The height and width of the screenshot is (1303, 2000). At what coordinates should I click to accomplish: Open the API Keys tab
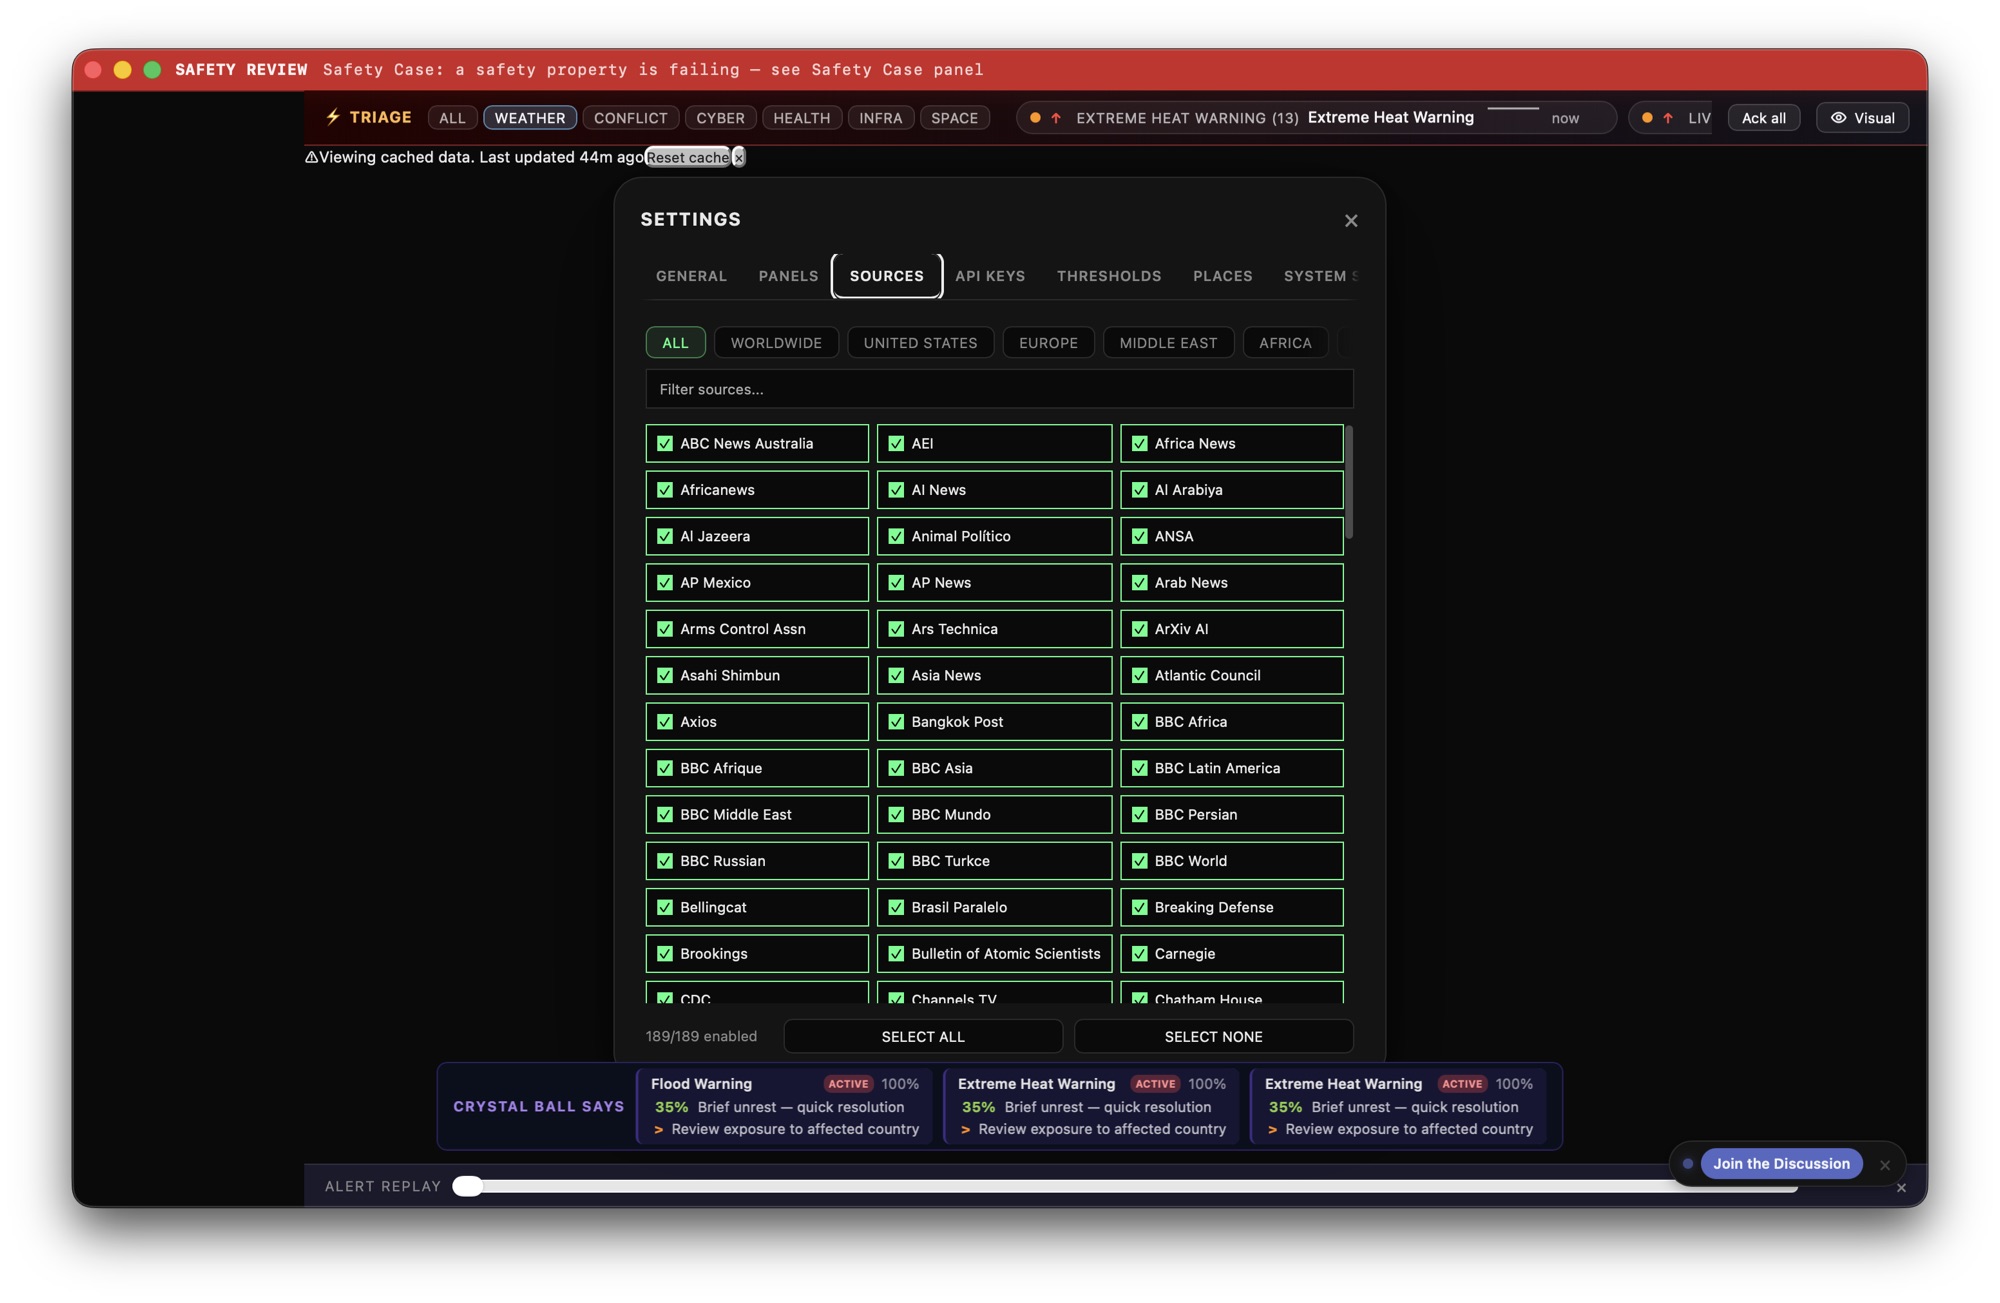coord(990,276)
